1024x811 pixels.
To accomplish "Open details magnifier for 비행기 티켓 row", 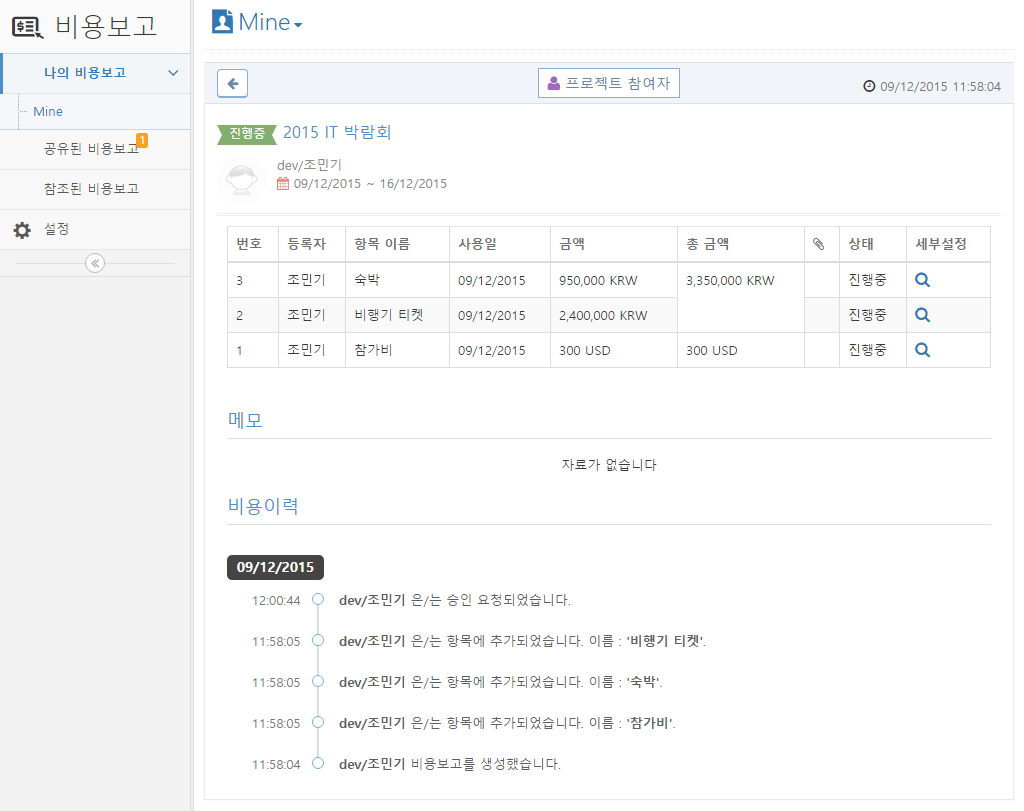I will (923, 315).
